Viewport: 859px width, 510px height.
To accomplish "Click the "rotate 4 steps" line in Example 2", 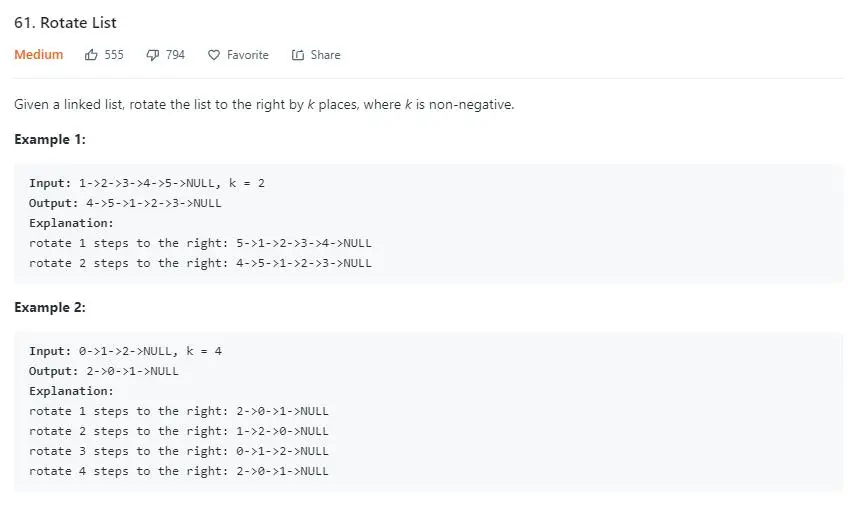I will click(x=179, y=471).
